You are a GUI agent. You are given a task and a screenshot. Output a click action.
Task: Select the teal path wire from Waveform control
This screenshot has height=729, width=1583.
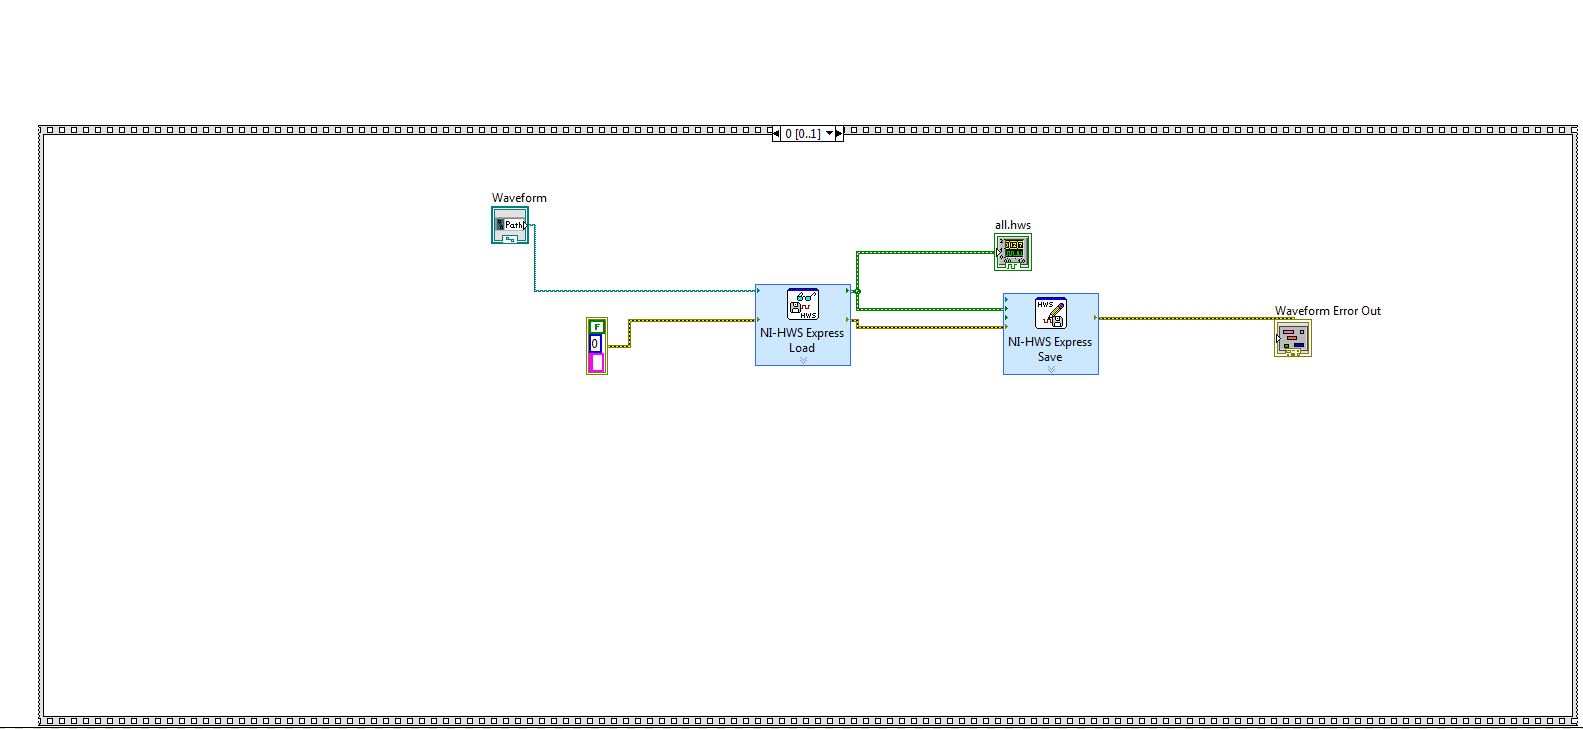click(645, 291)
